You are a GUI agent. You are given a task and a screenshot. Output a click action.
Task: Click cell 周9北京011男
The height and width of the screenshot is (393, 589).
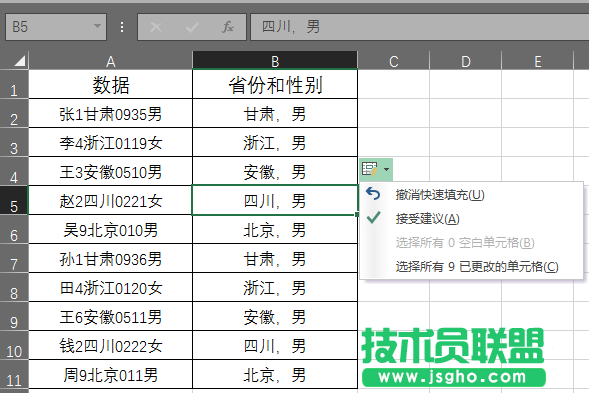[x=110, y=374]
